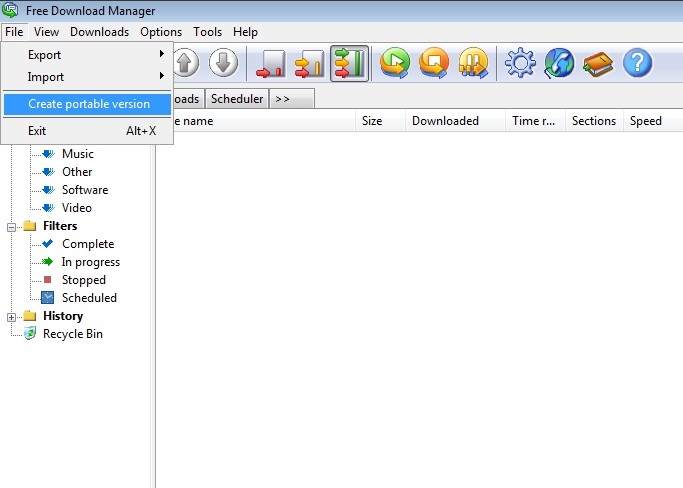
Task: Select the History tree label
Action: coord(63,315)
